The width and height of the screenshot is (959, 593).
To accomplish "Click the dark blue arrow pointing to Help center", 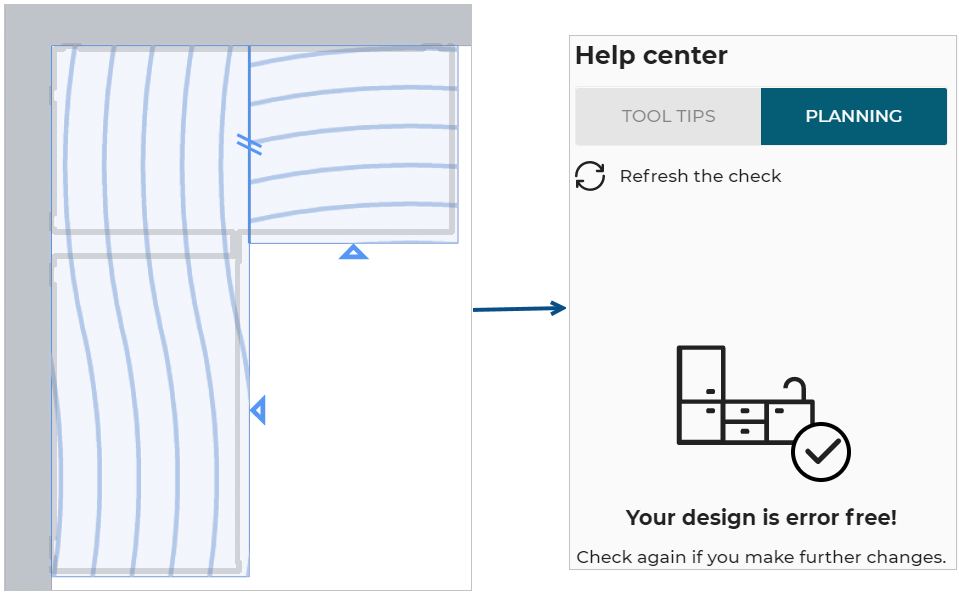I will (x=519, y=309).
